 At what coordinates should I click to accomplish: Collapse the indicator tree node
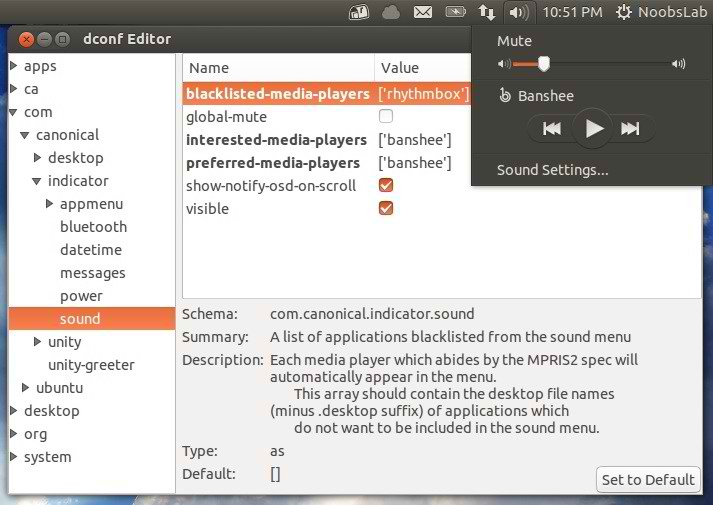click(37, 181)
